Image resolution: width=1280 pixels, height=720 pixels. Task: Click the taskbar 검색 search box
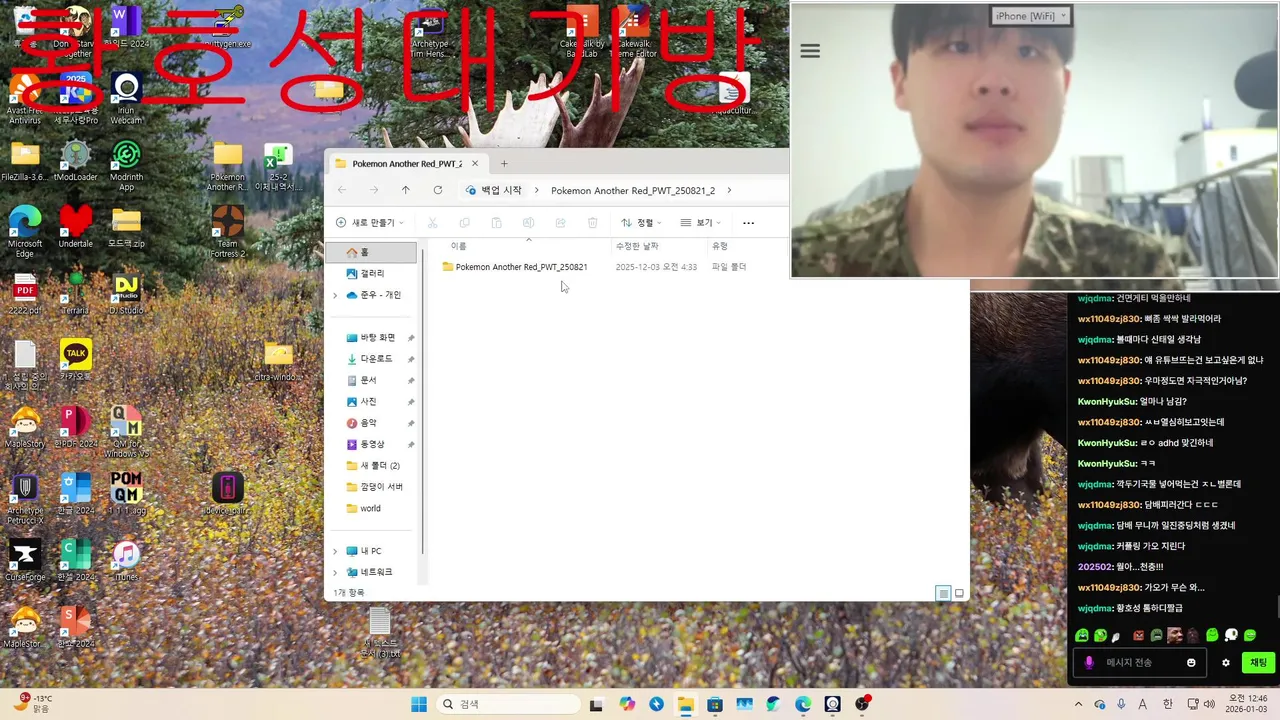point(508,704)
